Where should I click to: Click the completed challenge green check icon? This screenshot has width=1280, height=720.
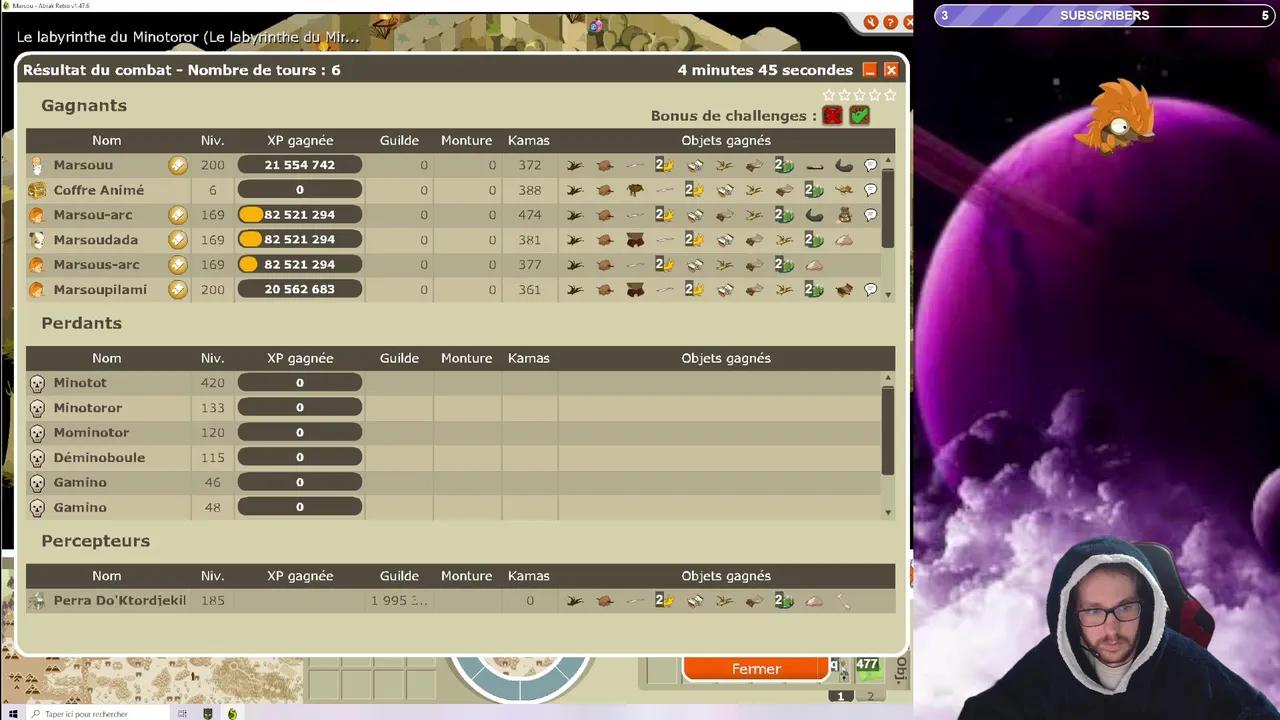(859, 116)
